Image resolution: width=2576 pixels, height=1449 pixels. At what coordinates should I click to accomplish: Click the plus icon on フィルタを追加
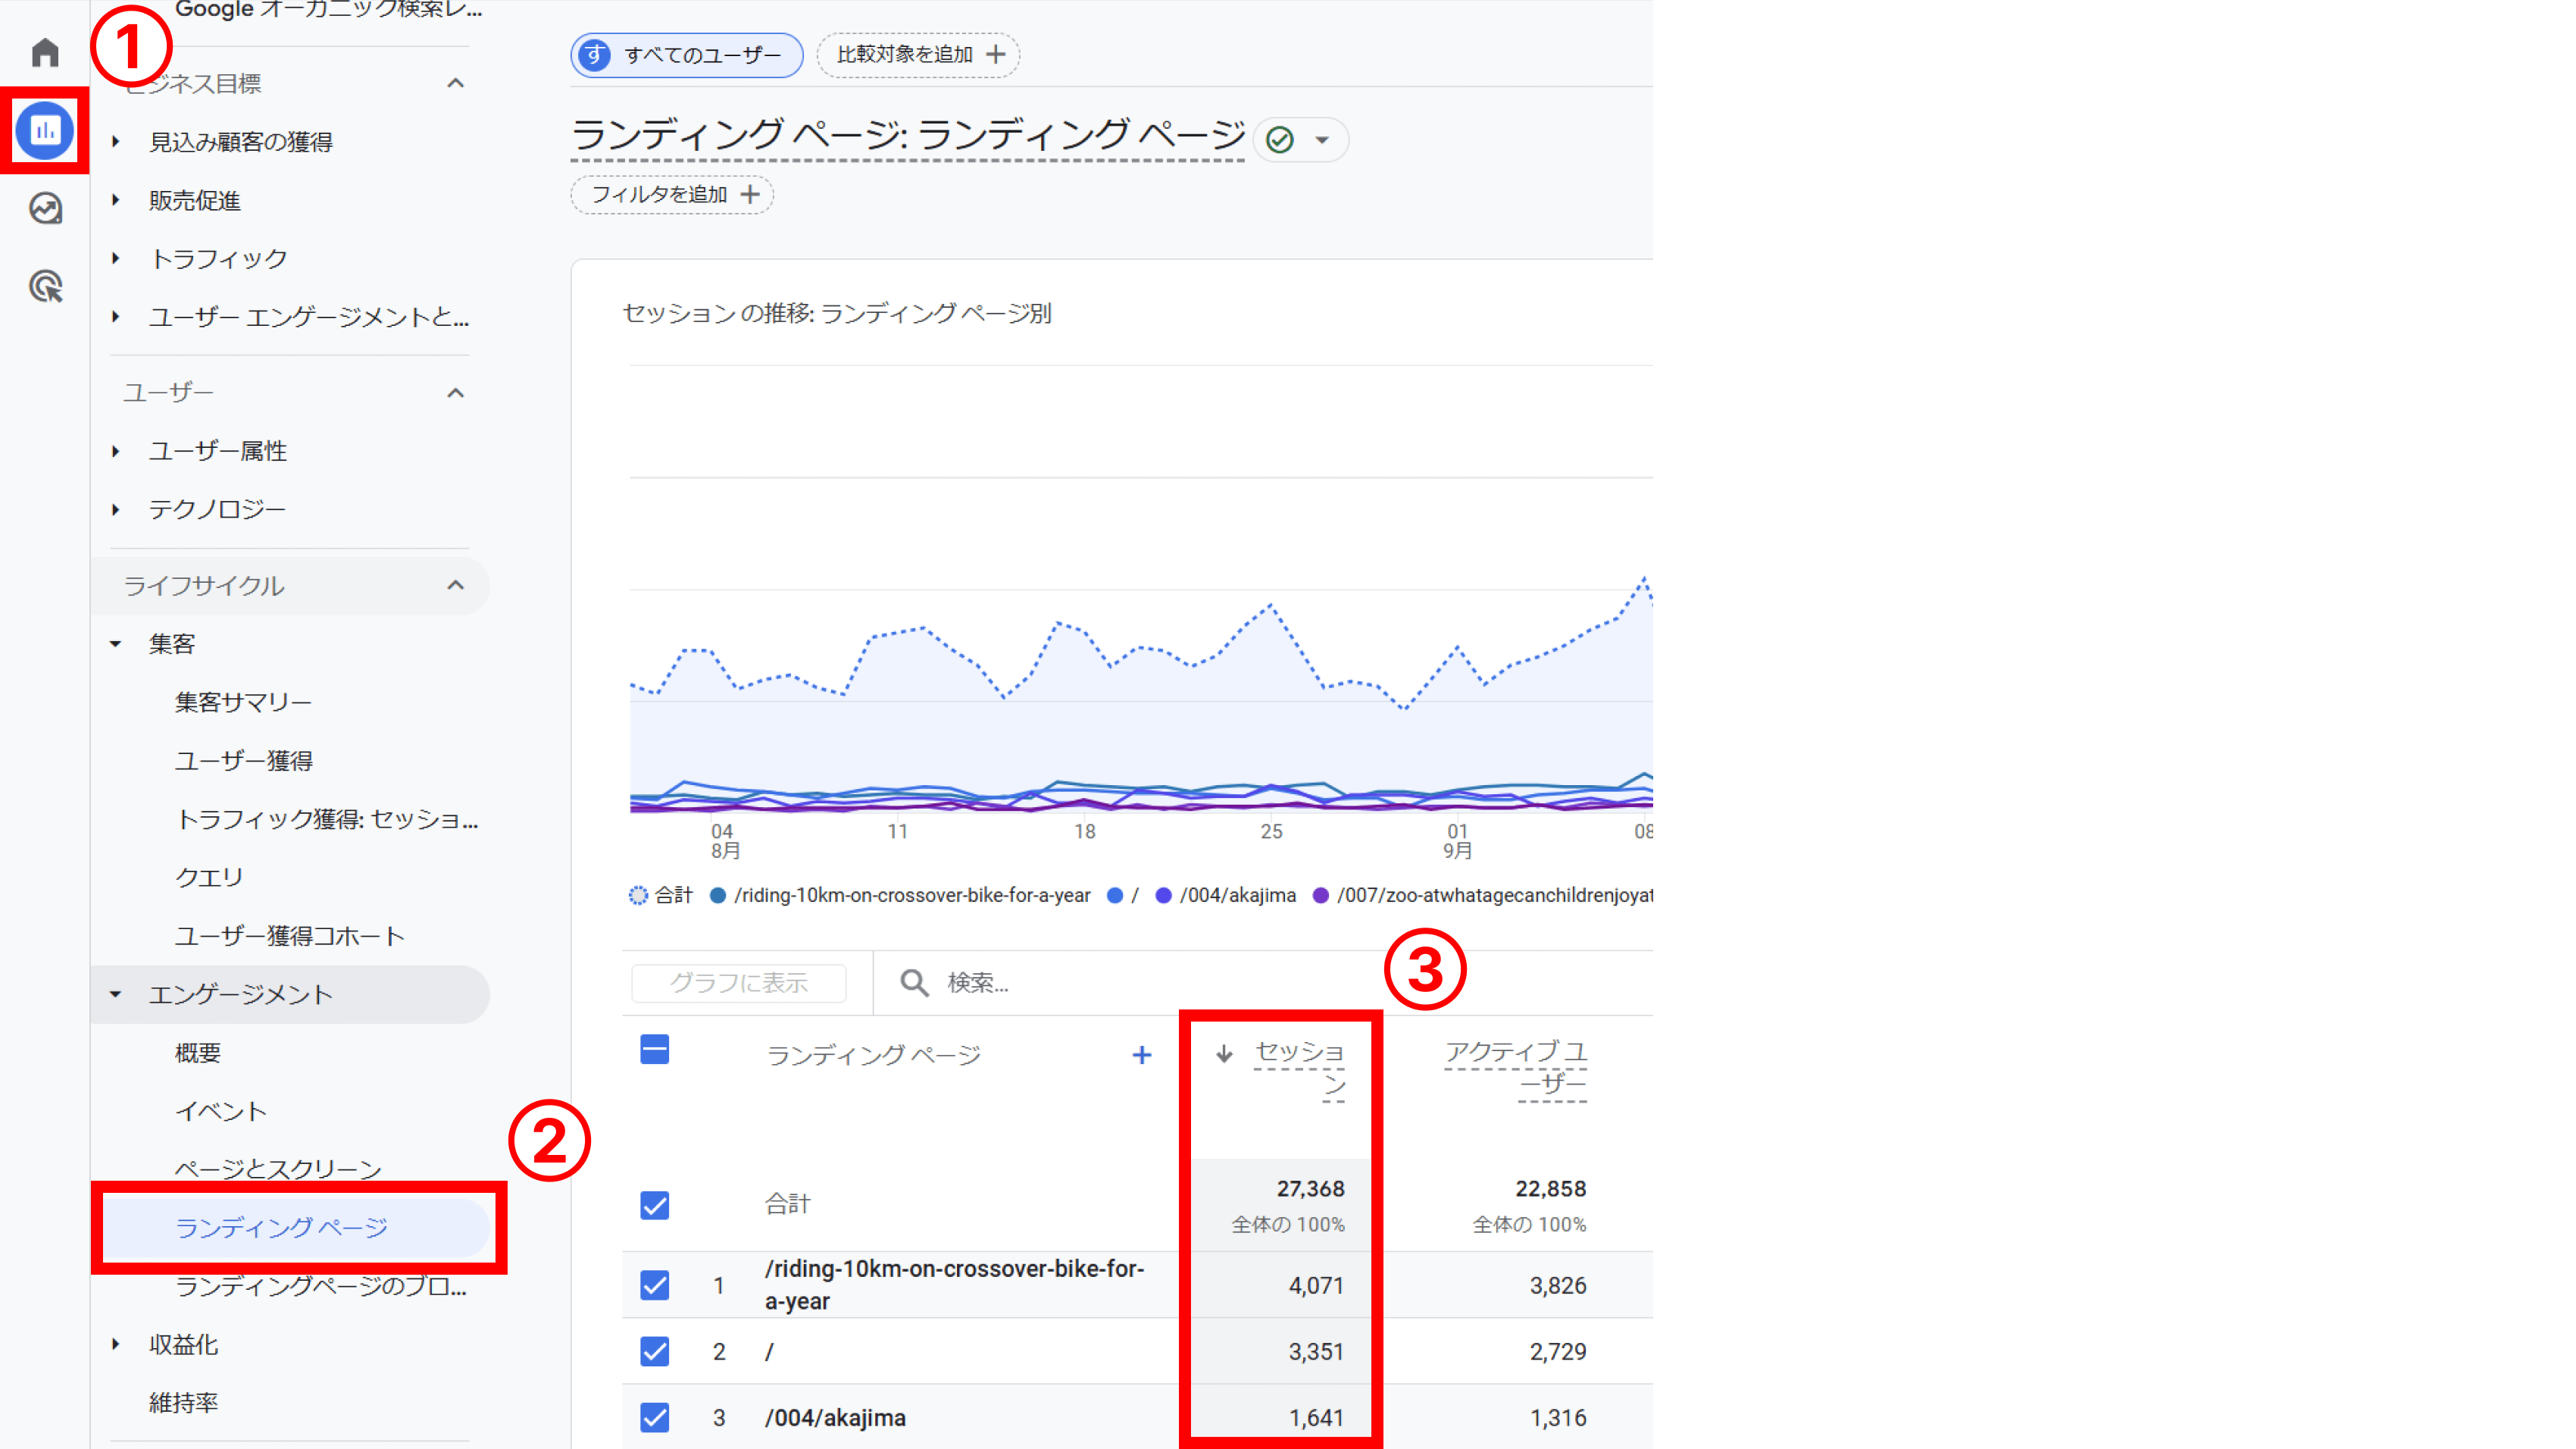tap(750, 194)
